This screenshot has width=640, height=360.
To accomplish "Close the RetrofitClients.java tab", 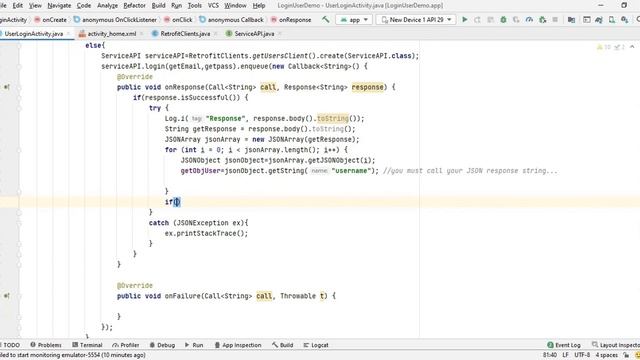I will [215, 33].
